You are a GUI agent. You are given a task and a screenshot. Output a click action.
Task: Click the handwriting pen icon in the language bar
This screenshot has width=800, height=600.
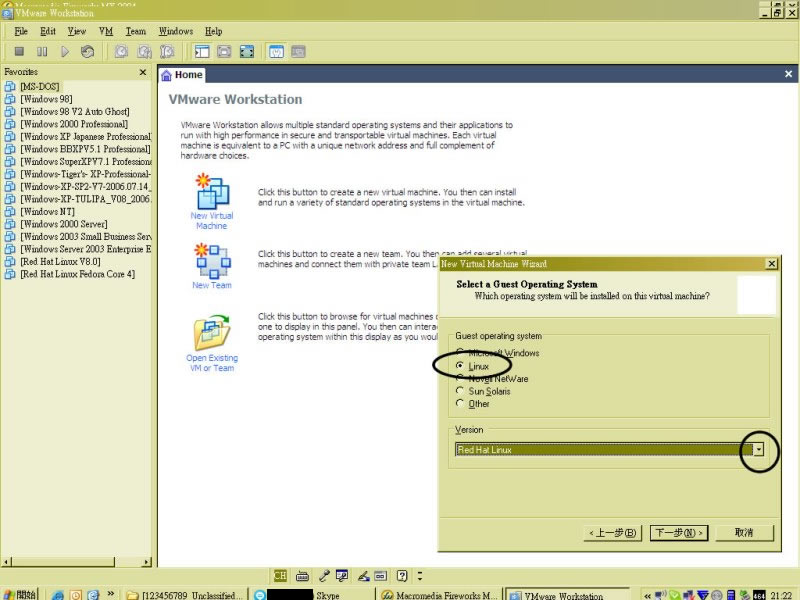[x=363, y=576]
